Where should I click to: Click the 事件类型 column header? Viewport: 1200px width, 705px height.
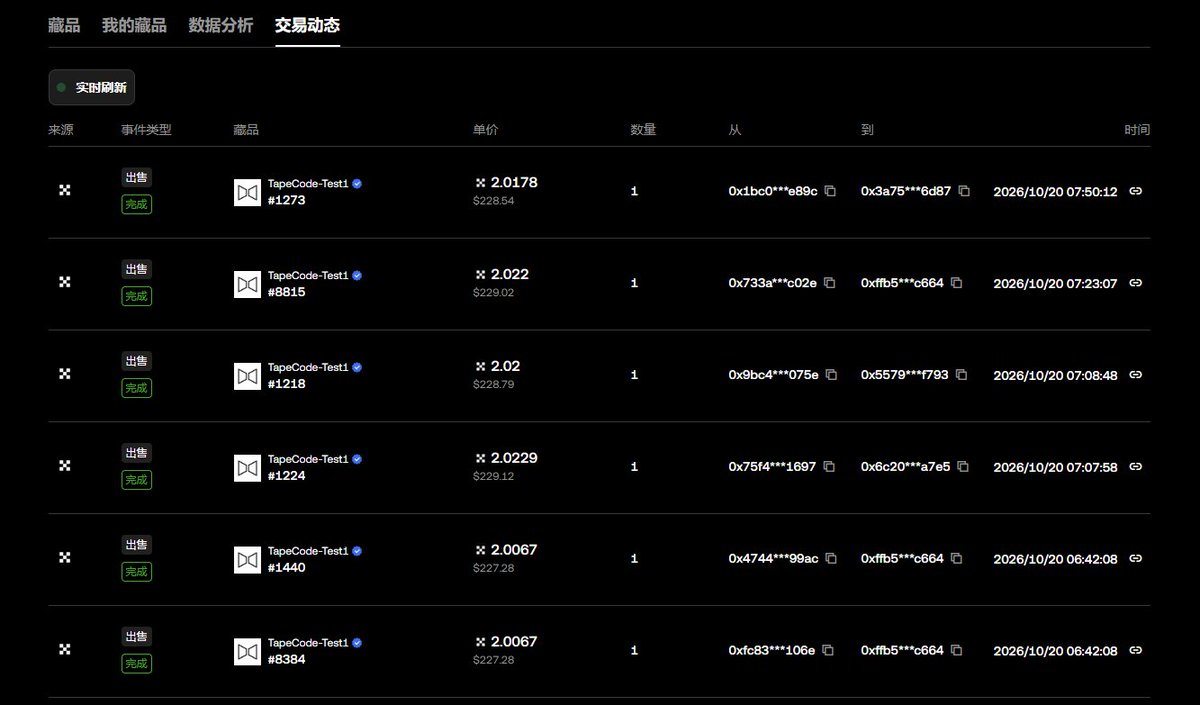(146, 130)
